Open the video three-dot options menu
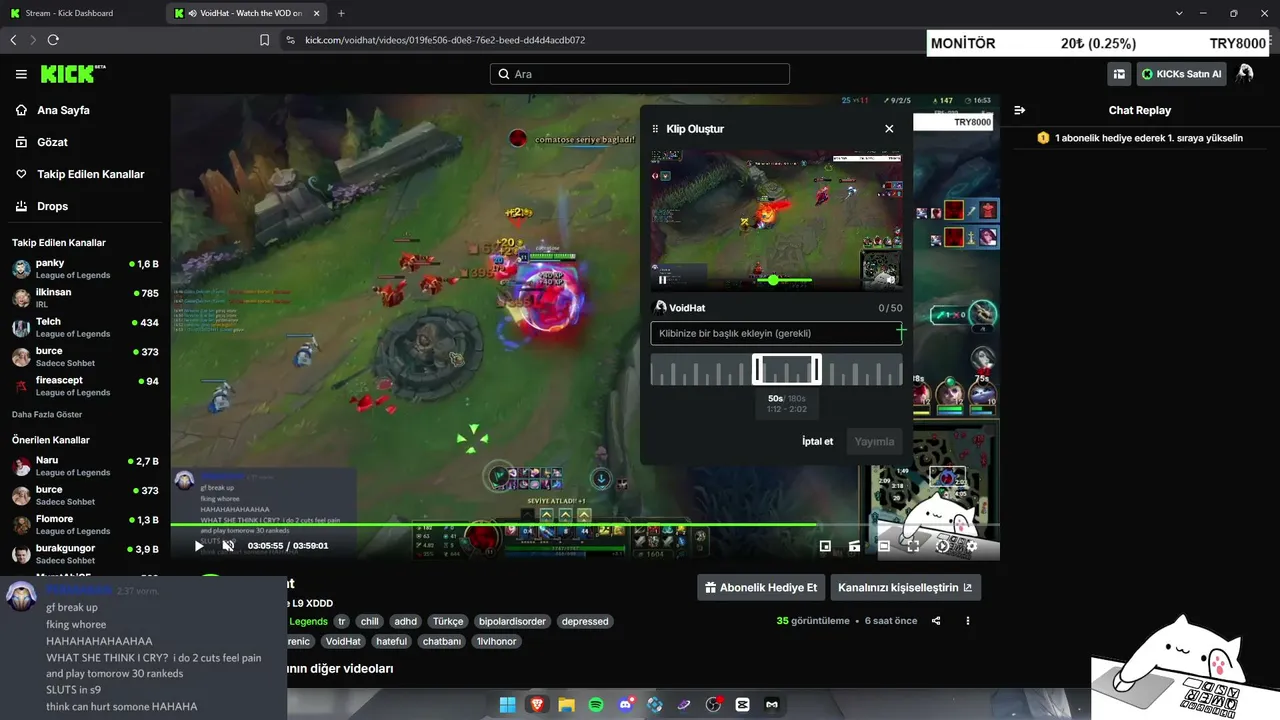Screen dimensions: 1280x720 point(968,621)
